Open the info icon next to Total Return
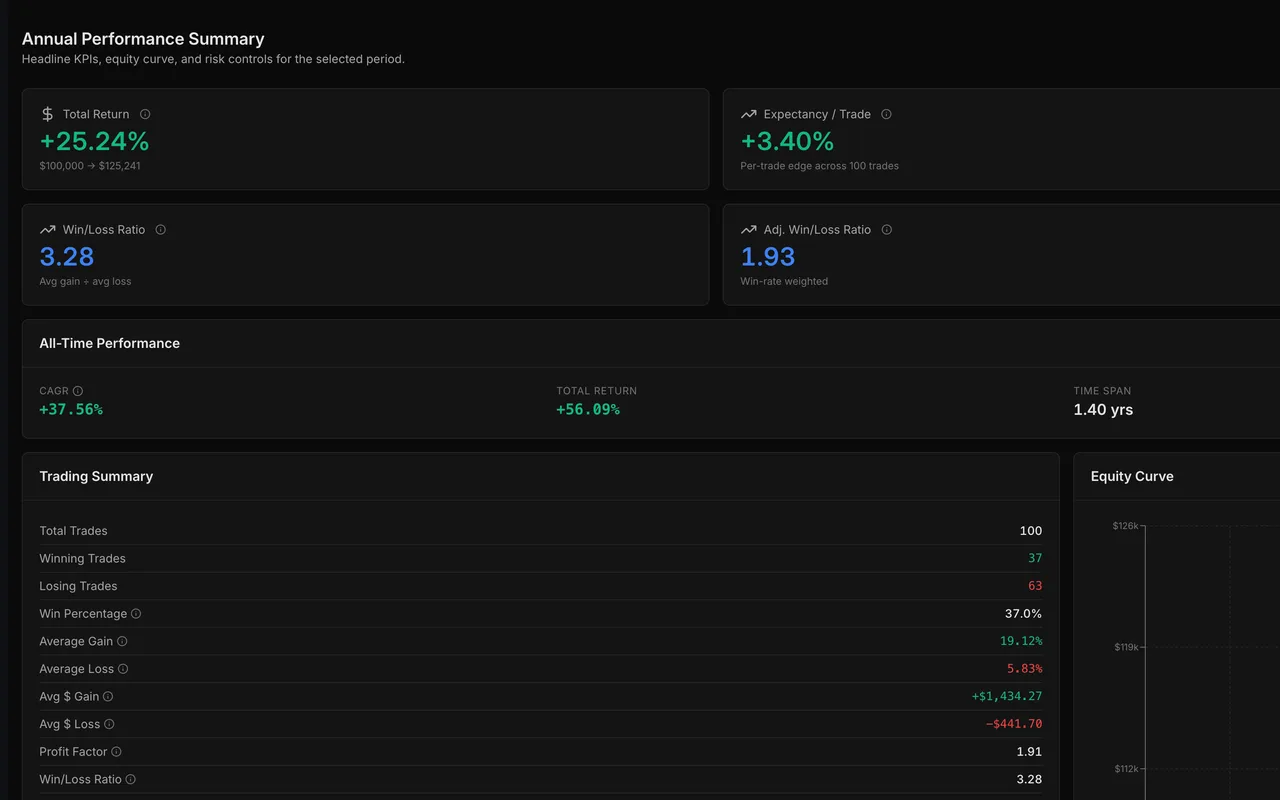This screenshot has height=800, width=1280. (145, 114)
